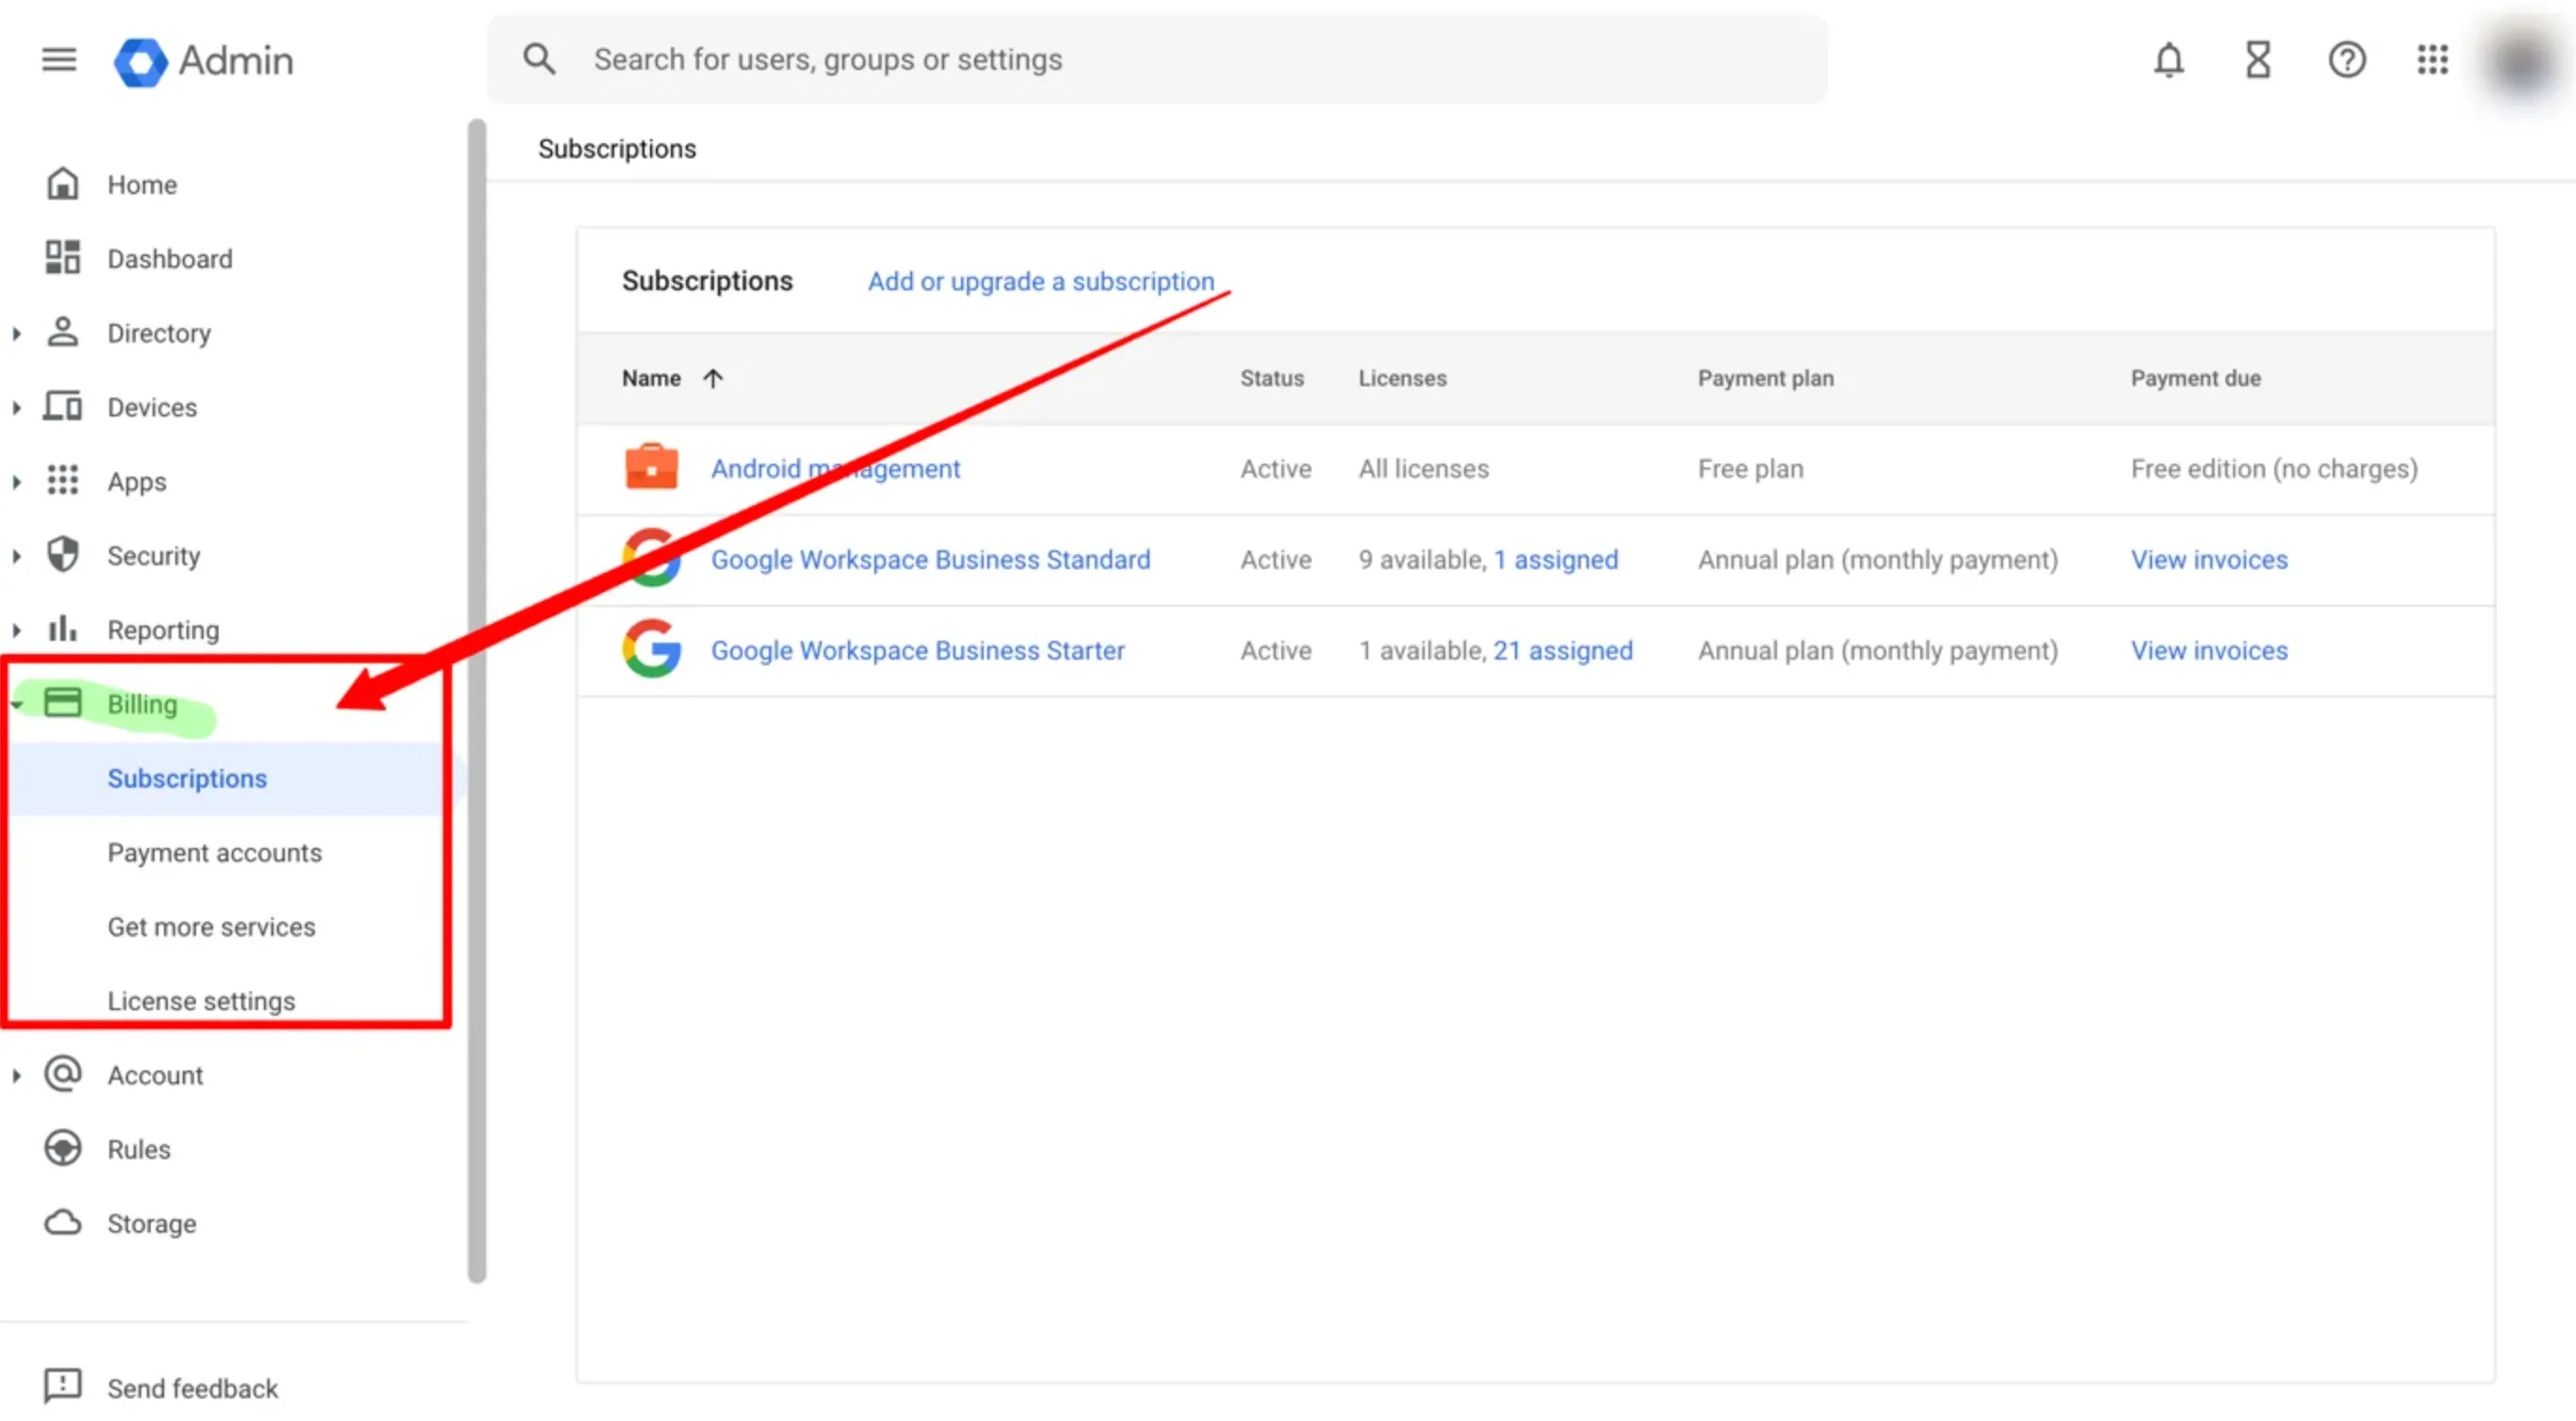2576x1421 pixels.
Task: Click the 21 assigned licenses link
Action: pos(1562,650)
